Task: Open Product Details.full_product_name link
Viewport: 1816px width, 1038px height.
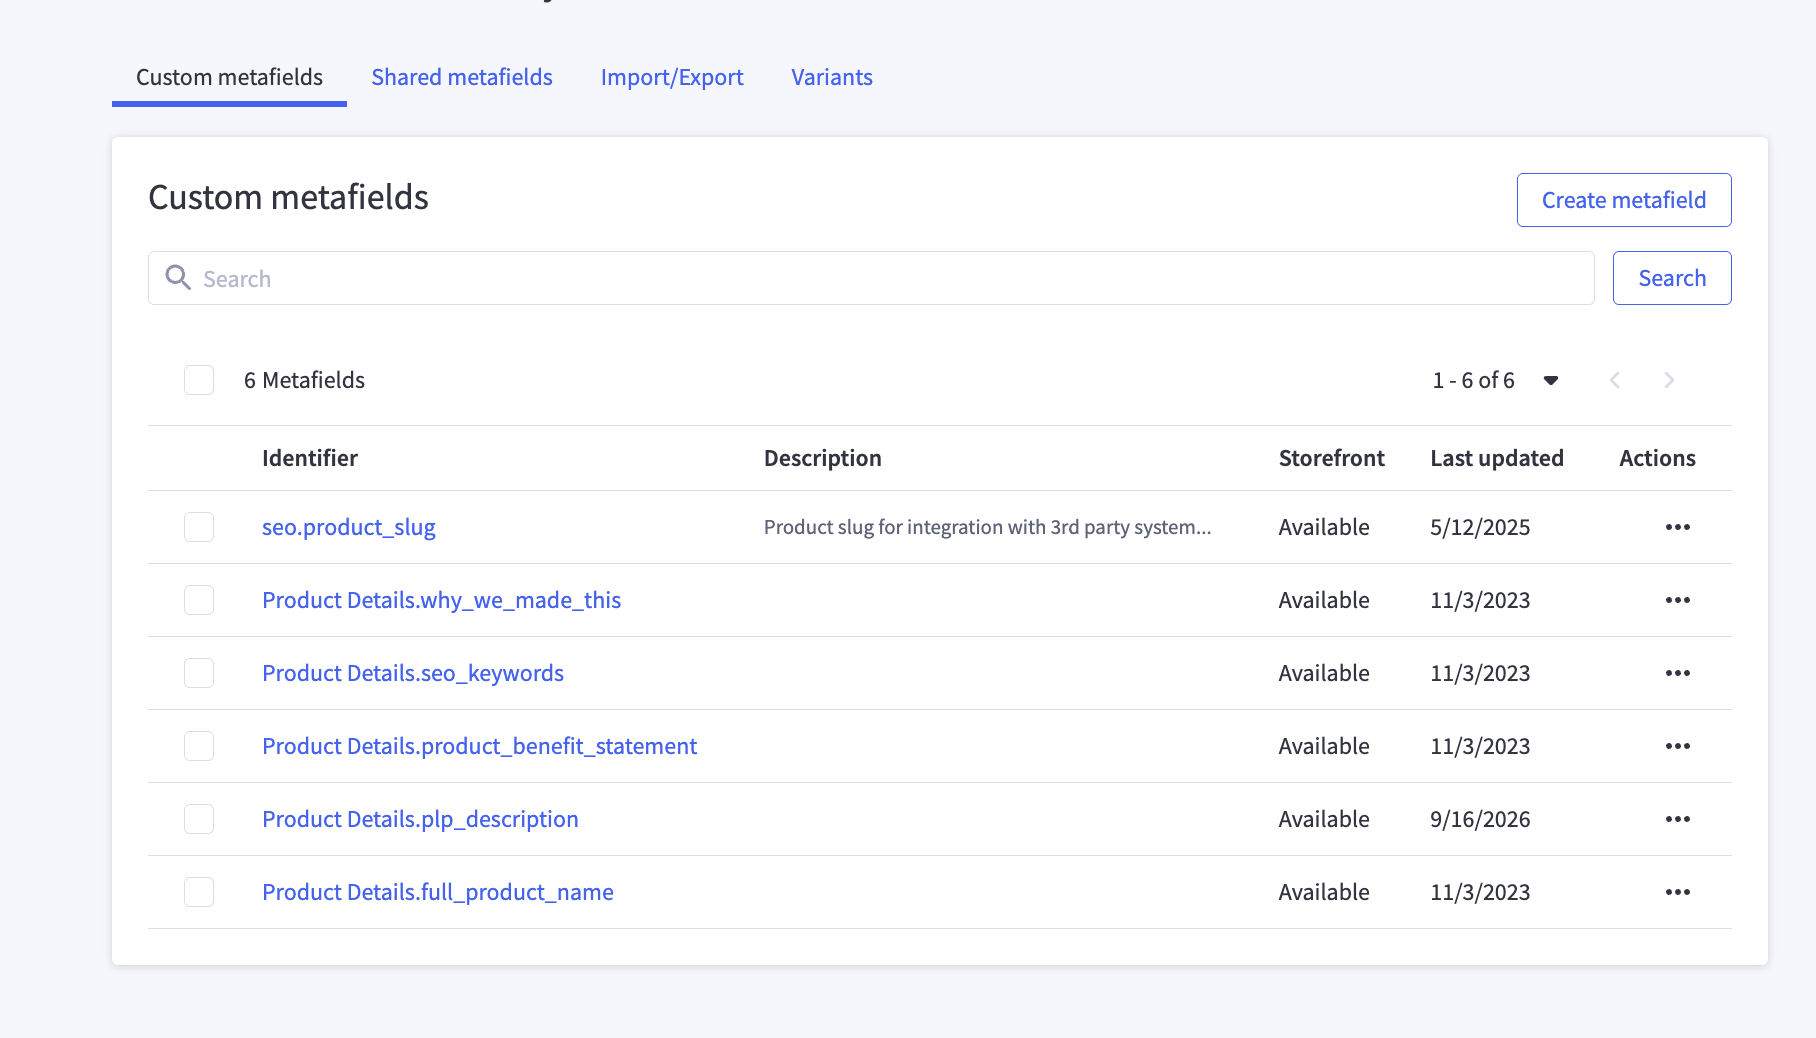Action: click(438, 892)
